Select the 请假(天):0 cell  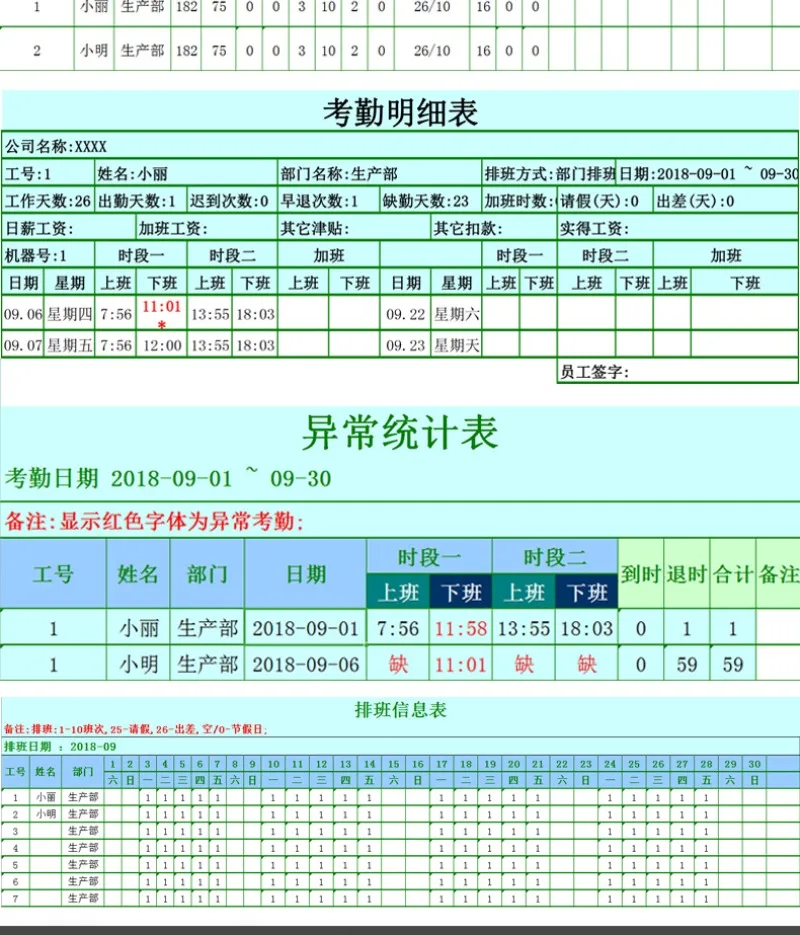(x=604, y=201)
